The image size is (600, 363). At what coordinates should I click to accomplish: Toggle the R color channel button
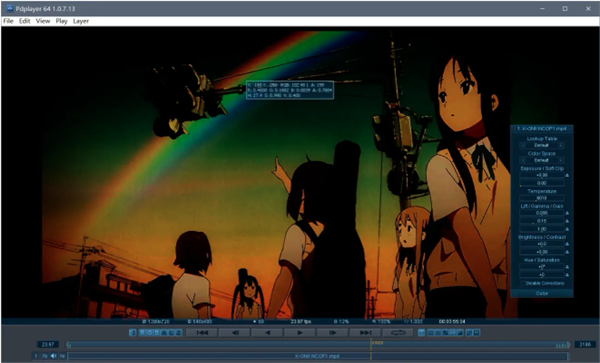click(142, 333)
